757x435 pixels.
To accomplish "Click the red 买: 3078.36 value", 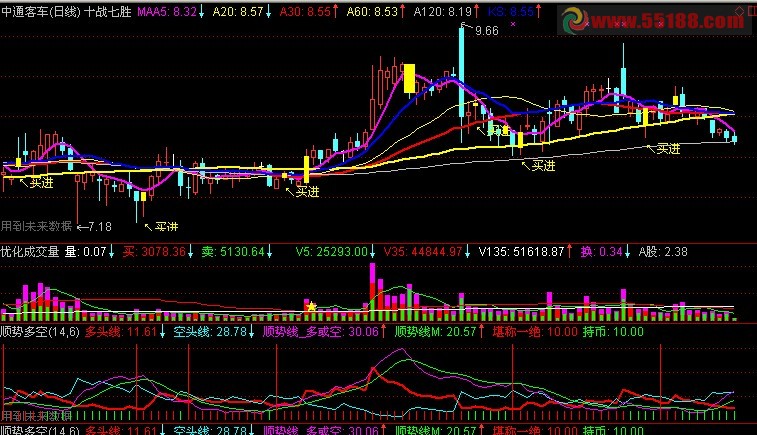I will [x=154, y=252].
